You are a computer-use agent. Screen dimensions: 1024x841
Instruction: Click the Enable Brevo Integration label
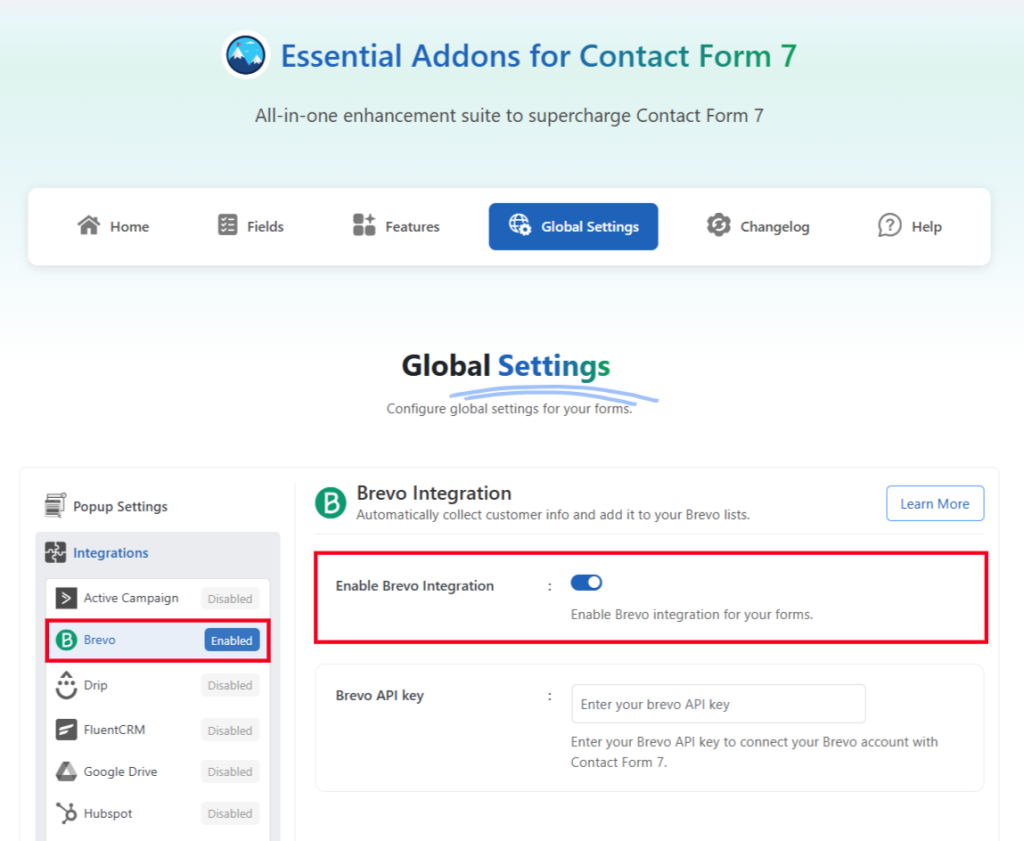click(415, 586)
